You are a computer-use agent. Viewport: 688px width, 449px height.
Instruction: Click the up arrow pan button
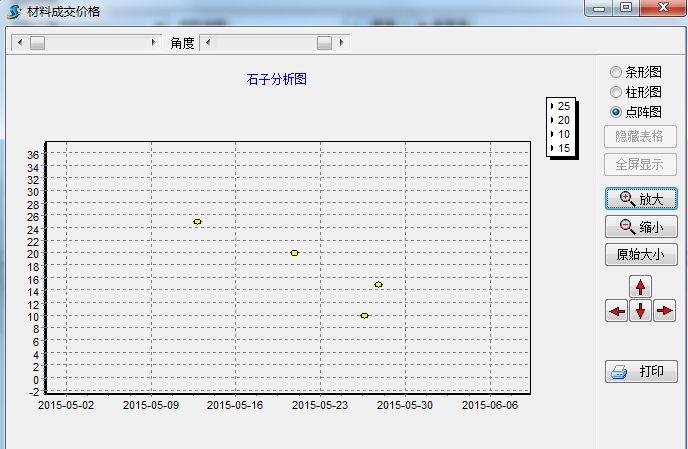[x=641, y=286]
